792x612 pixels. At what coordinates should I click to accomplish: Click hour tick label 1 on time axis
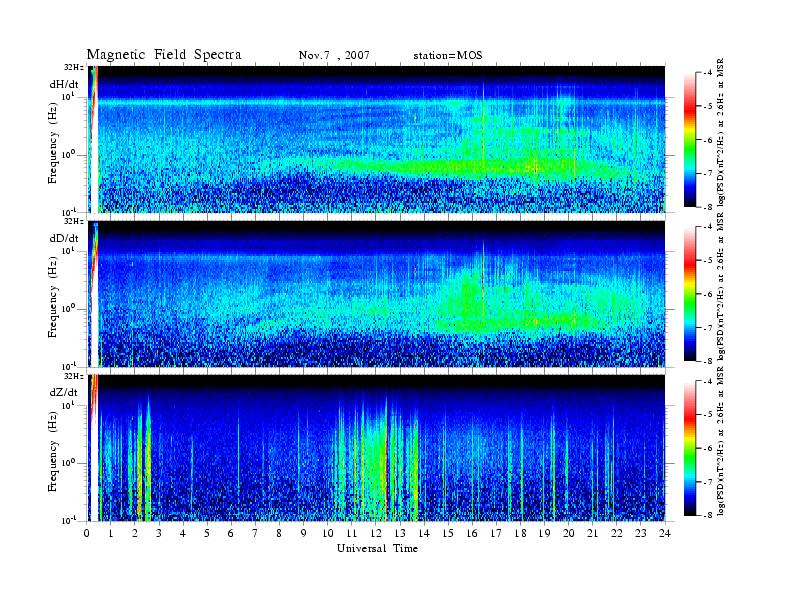pos(111,534)
